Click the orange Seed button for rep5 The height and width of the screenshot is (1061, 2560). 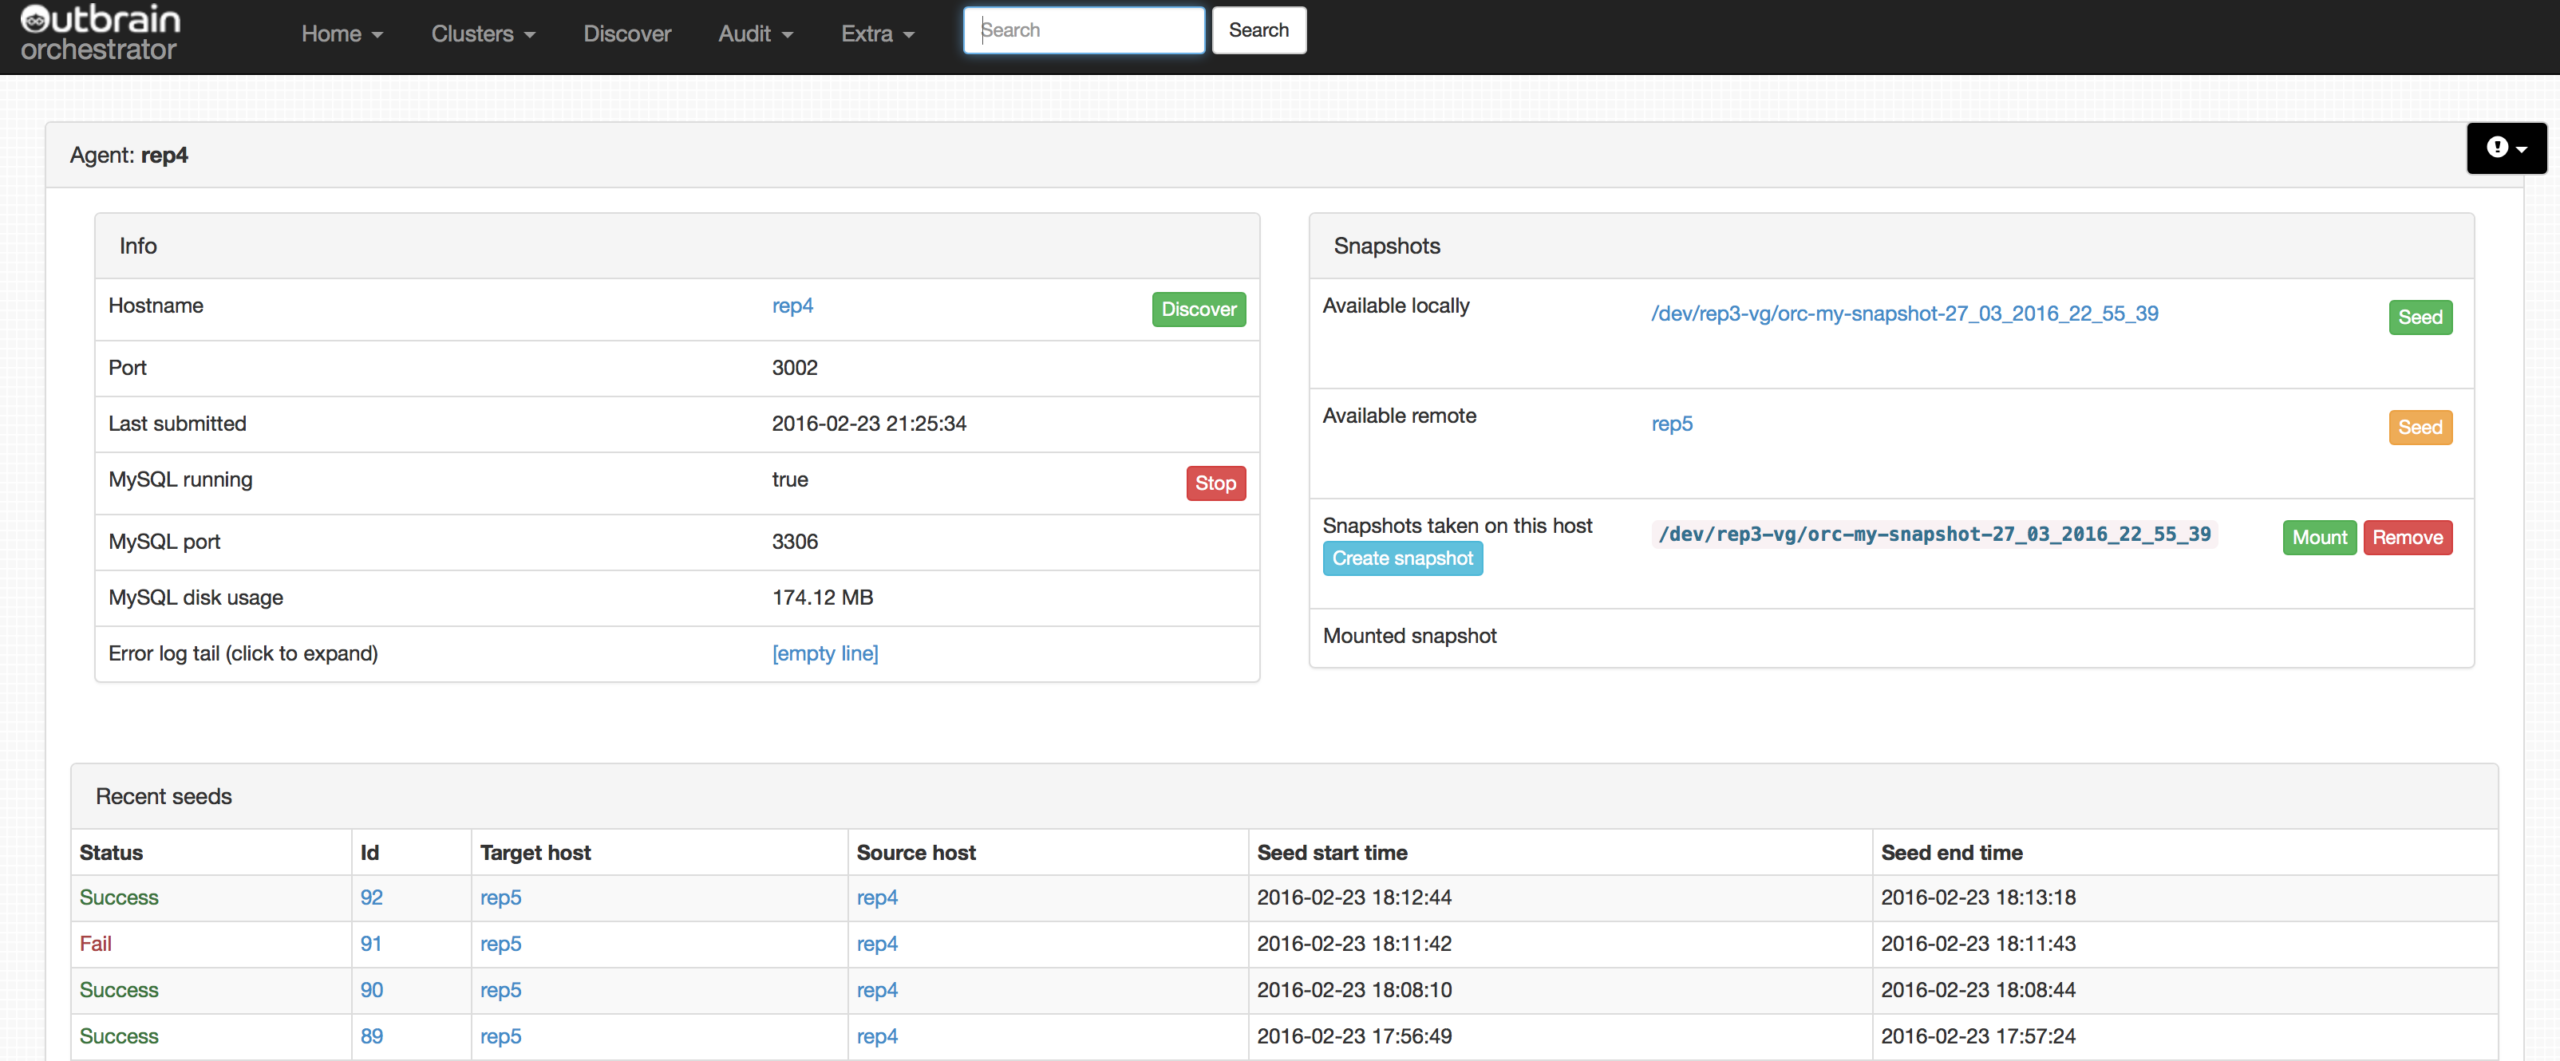2419,427
